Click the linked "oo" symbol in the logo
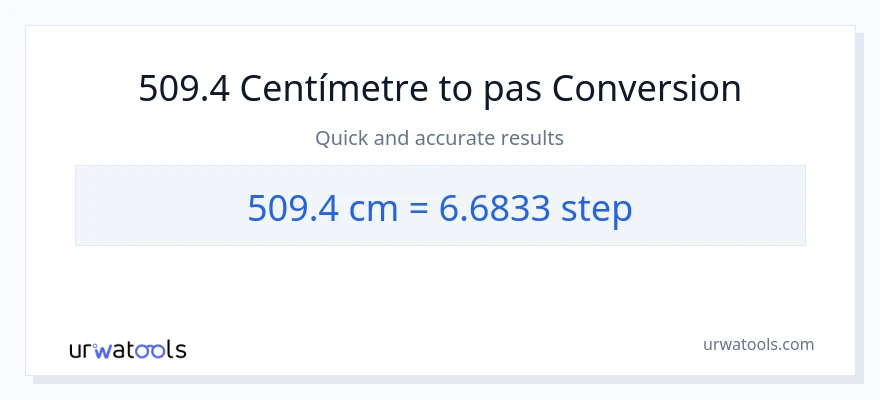 (x=151, y=349)
